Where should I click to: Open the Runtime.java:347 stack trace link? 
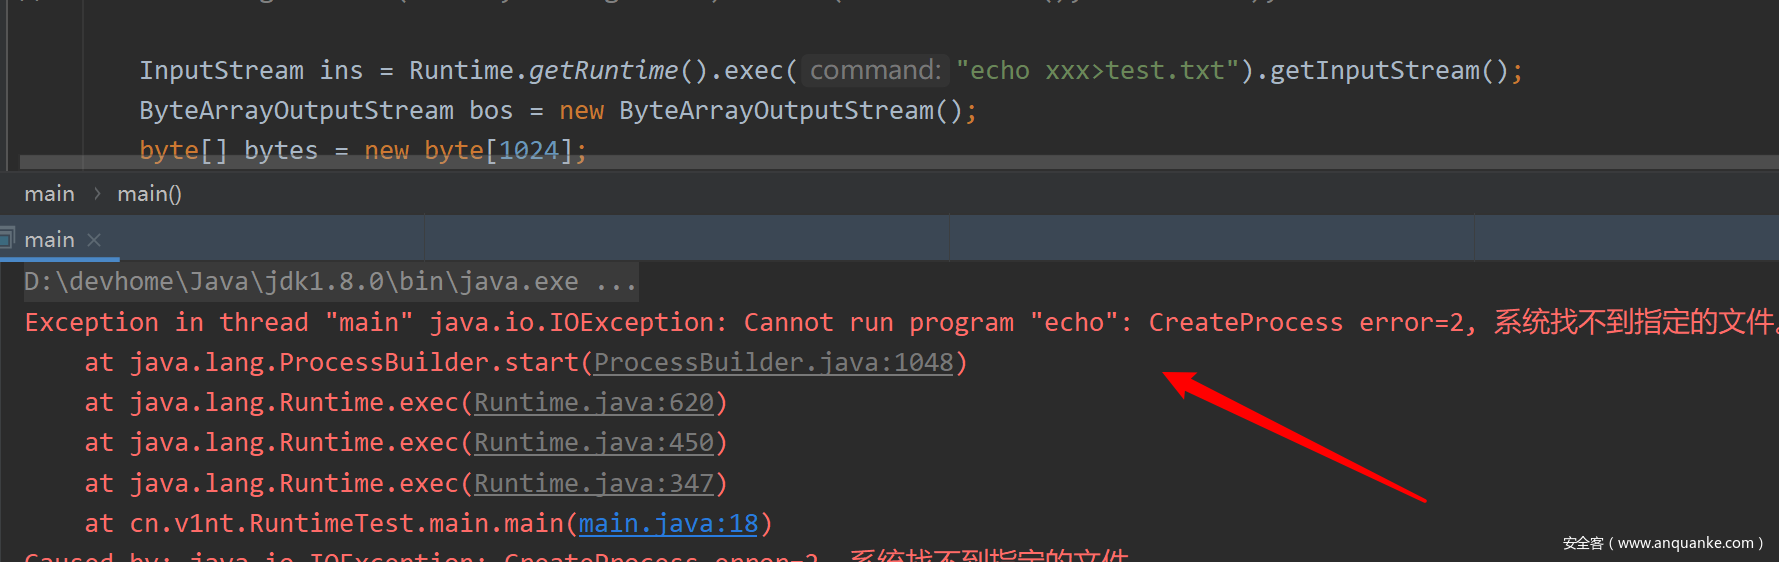pos(593,483)
